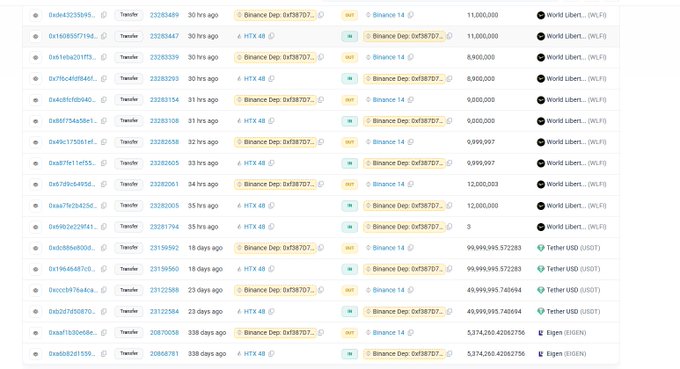Copy Binance 14 address in block 23283154 row

tap(410, 100)
